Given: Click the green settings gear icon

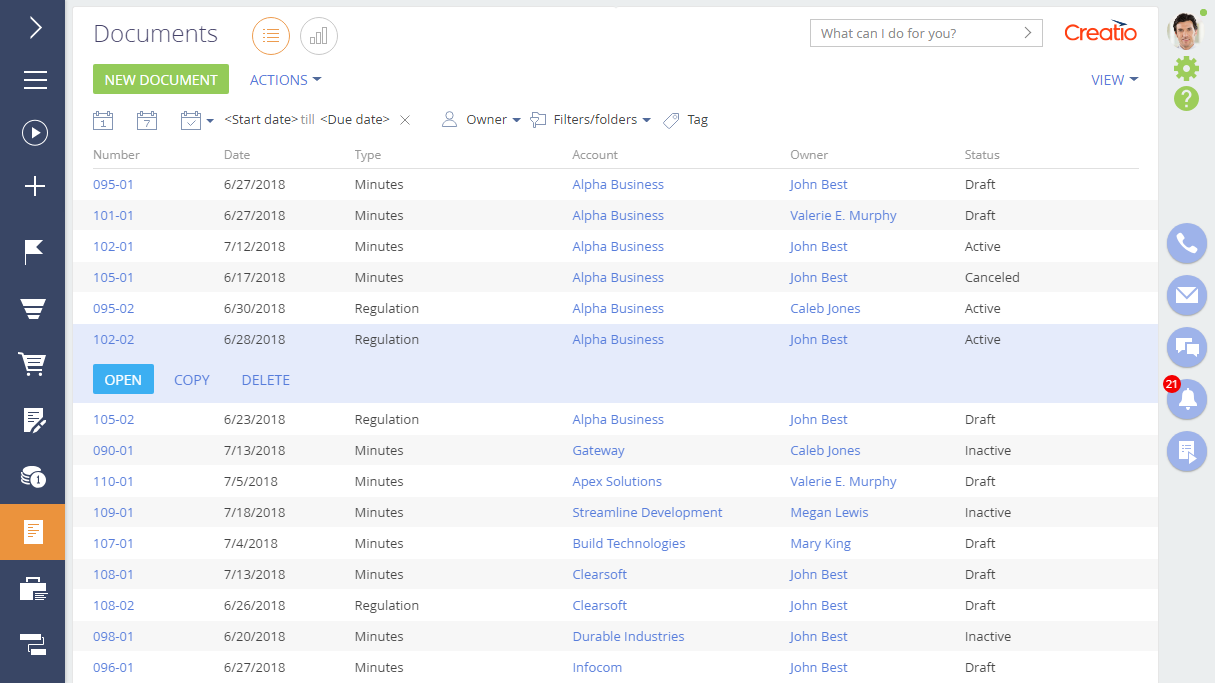Looking at the screenshot, I should 1186,68.
